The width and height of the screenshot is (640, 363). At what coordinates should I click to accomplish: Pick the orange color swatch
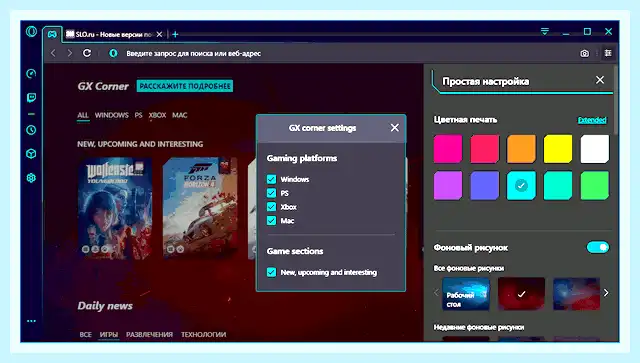tap(521, 149)
